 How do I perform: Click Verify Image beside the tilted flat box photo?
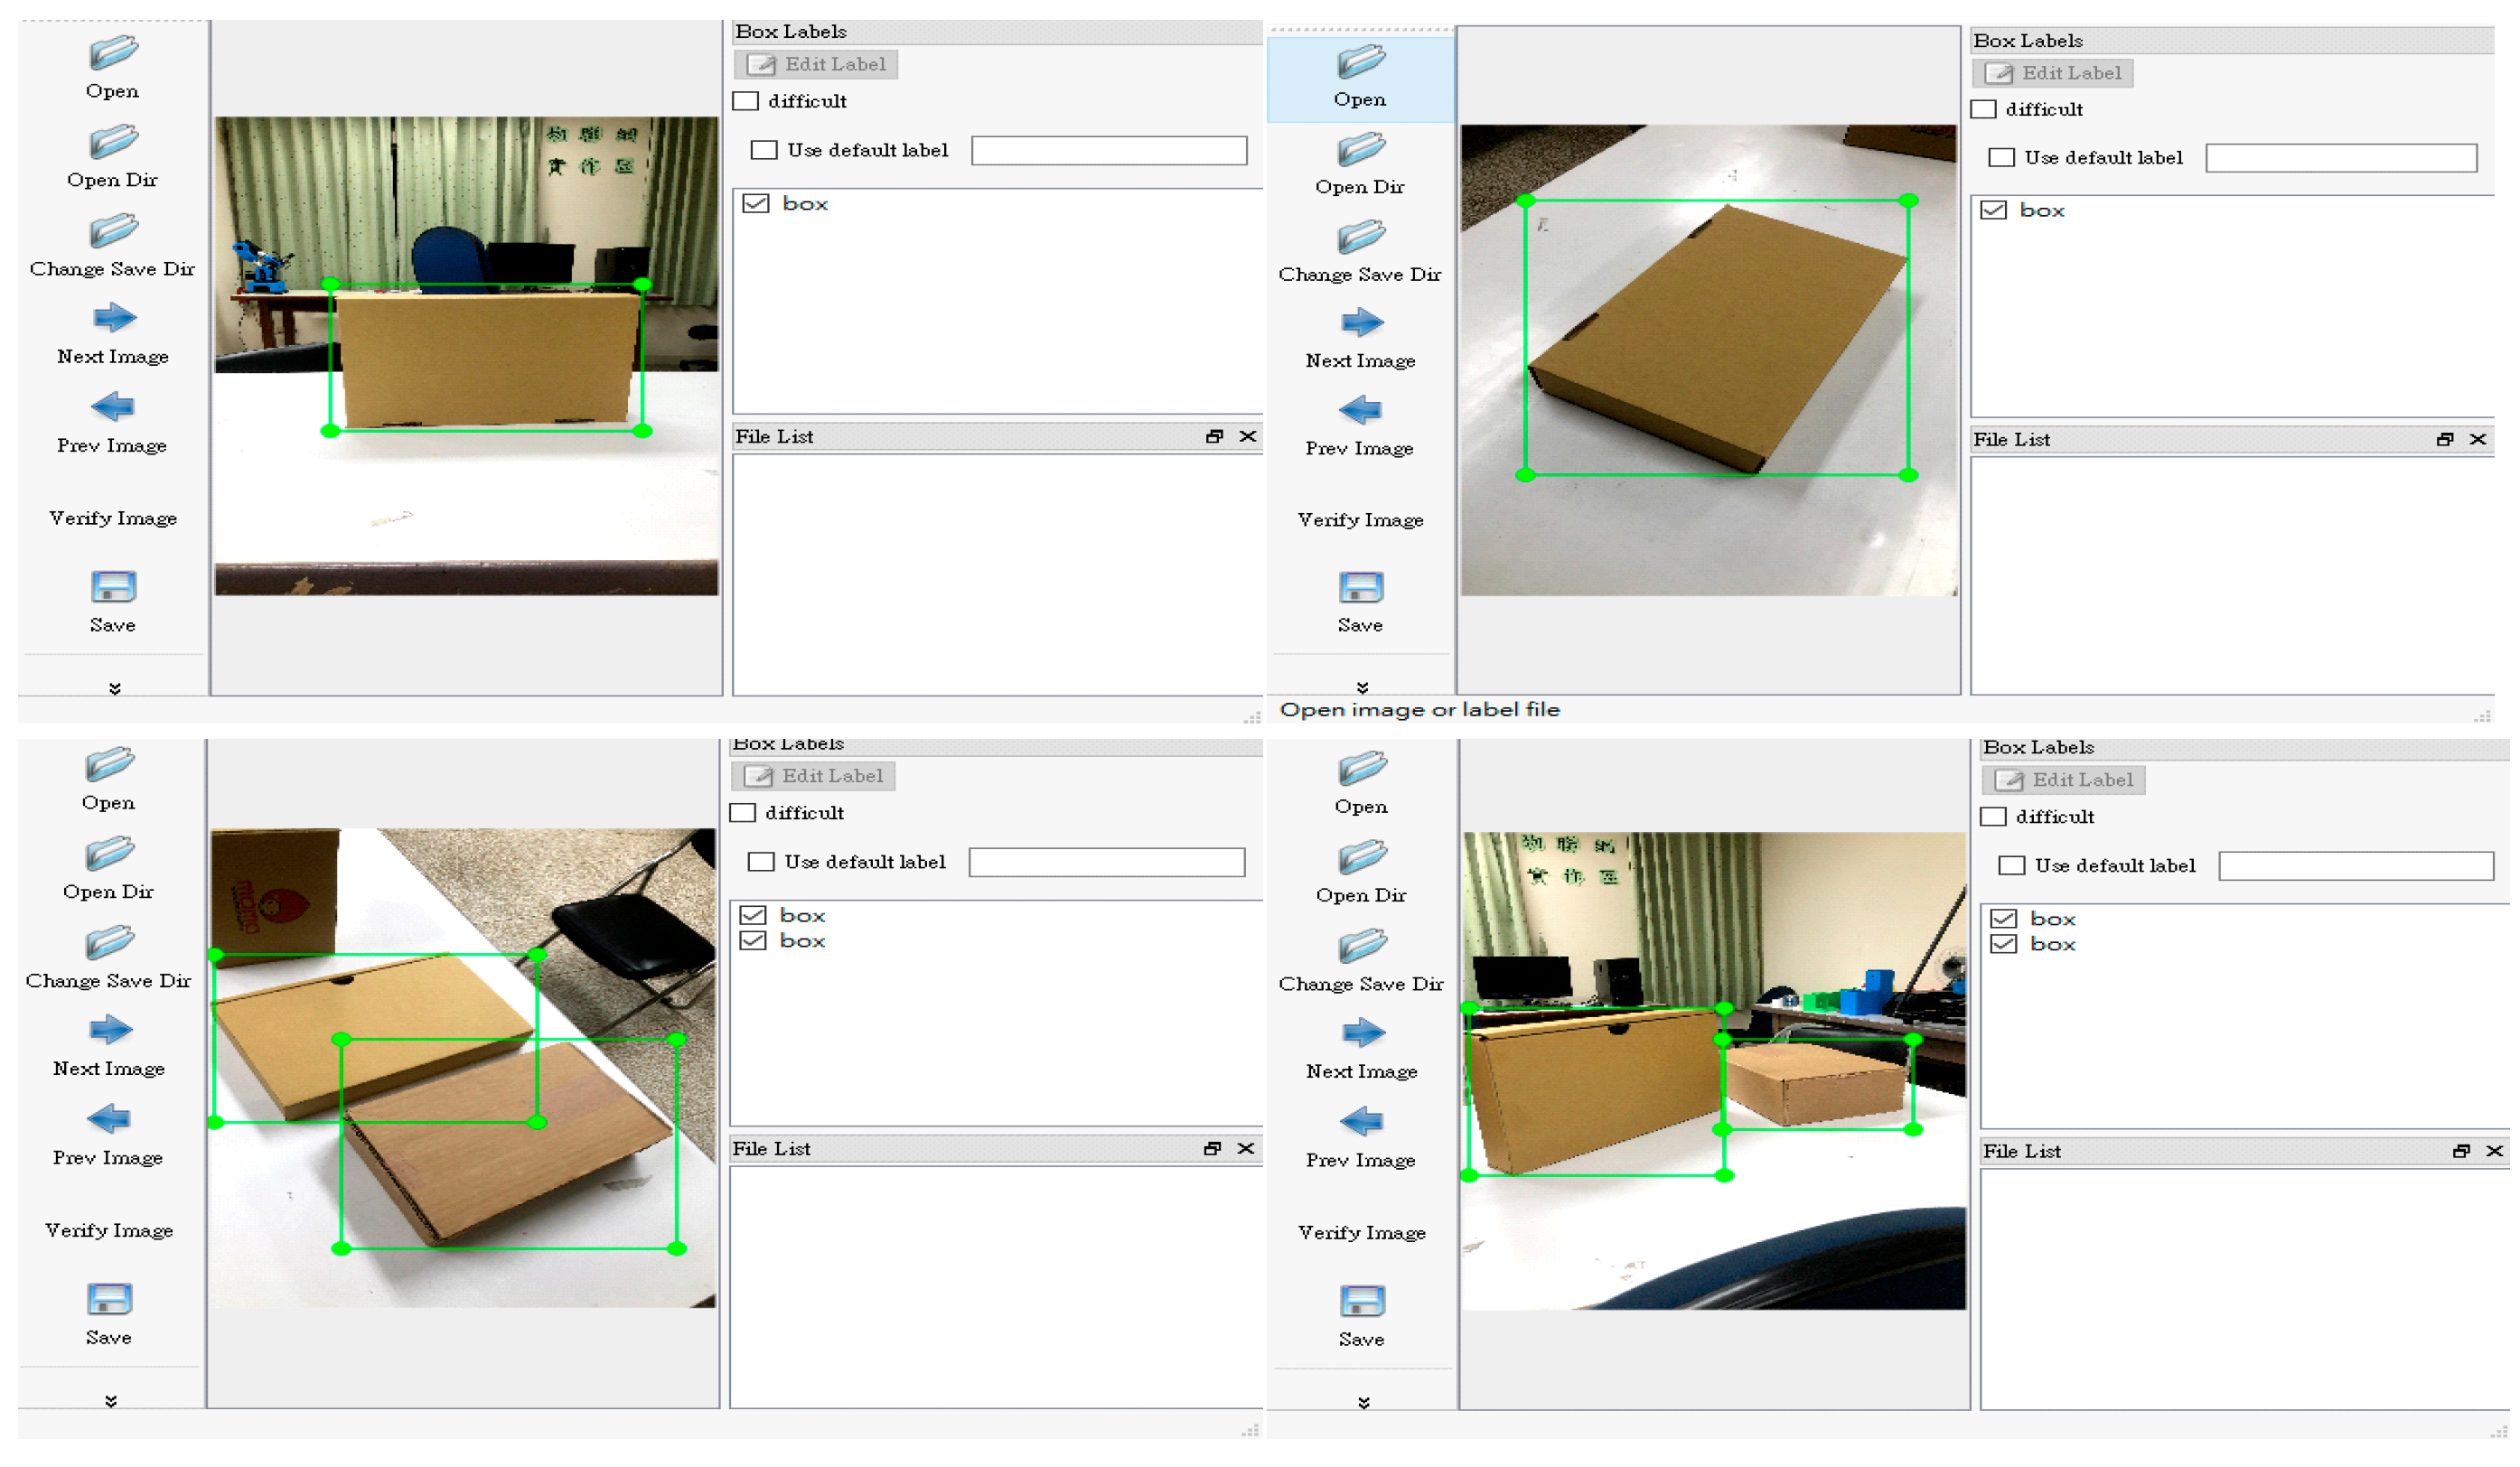coord(1360,520)
